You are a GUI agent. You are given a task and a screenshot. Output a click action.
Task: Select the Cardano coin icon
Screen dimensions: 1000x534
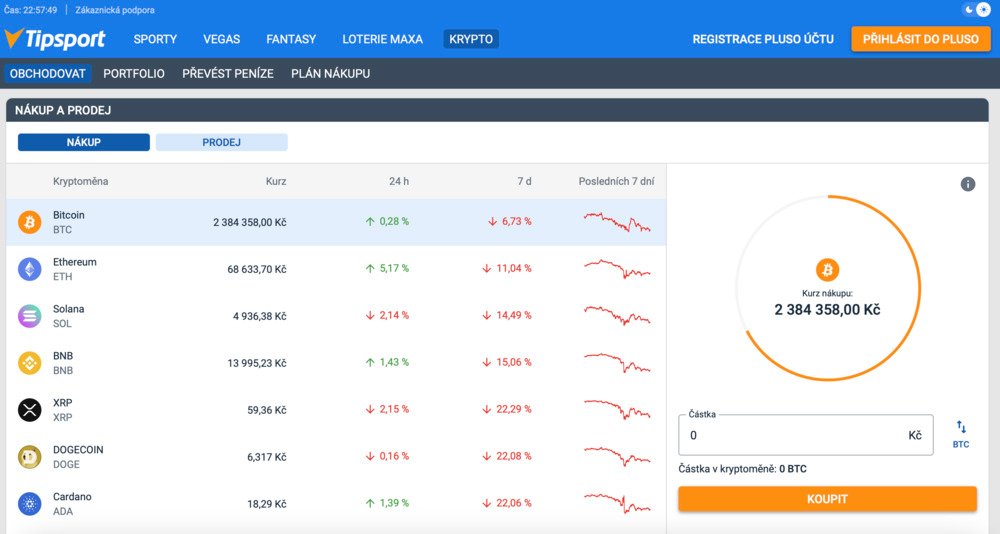[30, 504]
